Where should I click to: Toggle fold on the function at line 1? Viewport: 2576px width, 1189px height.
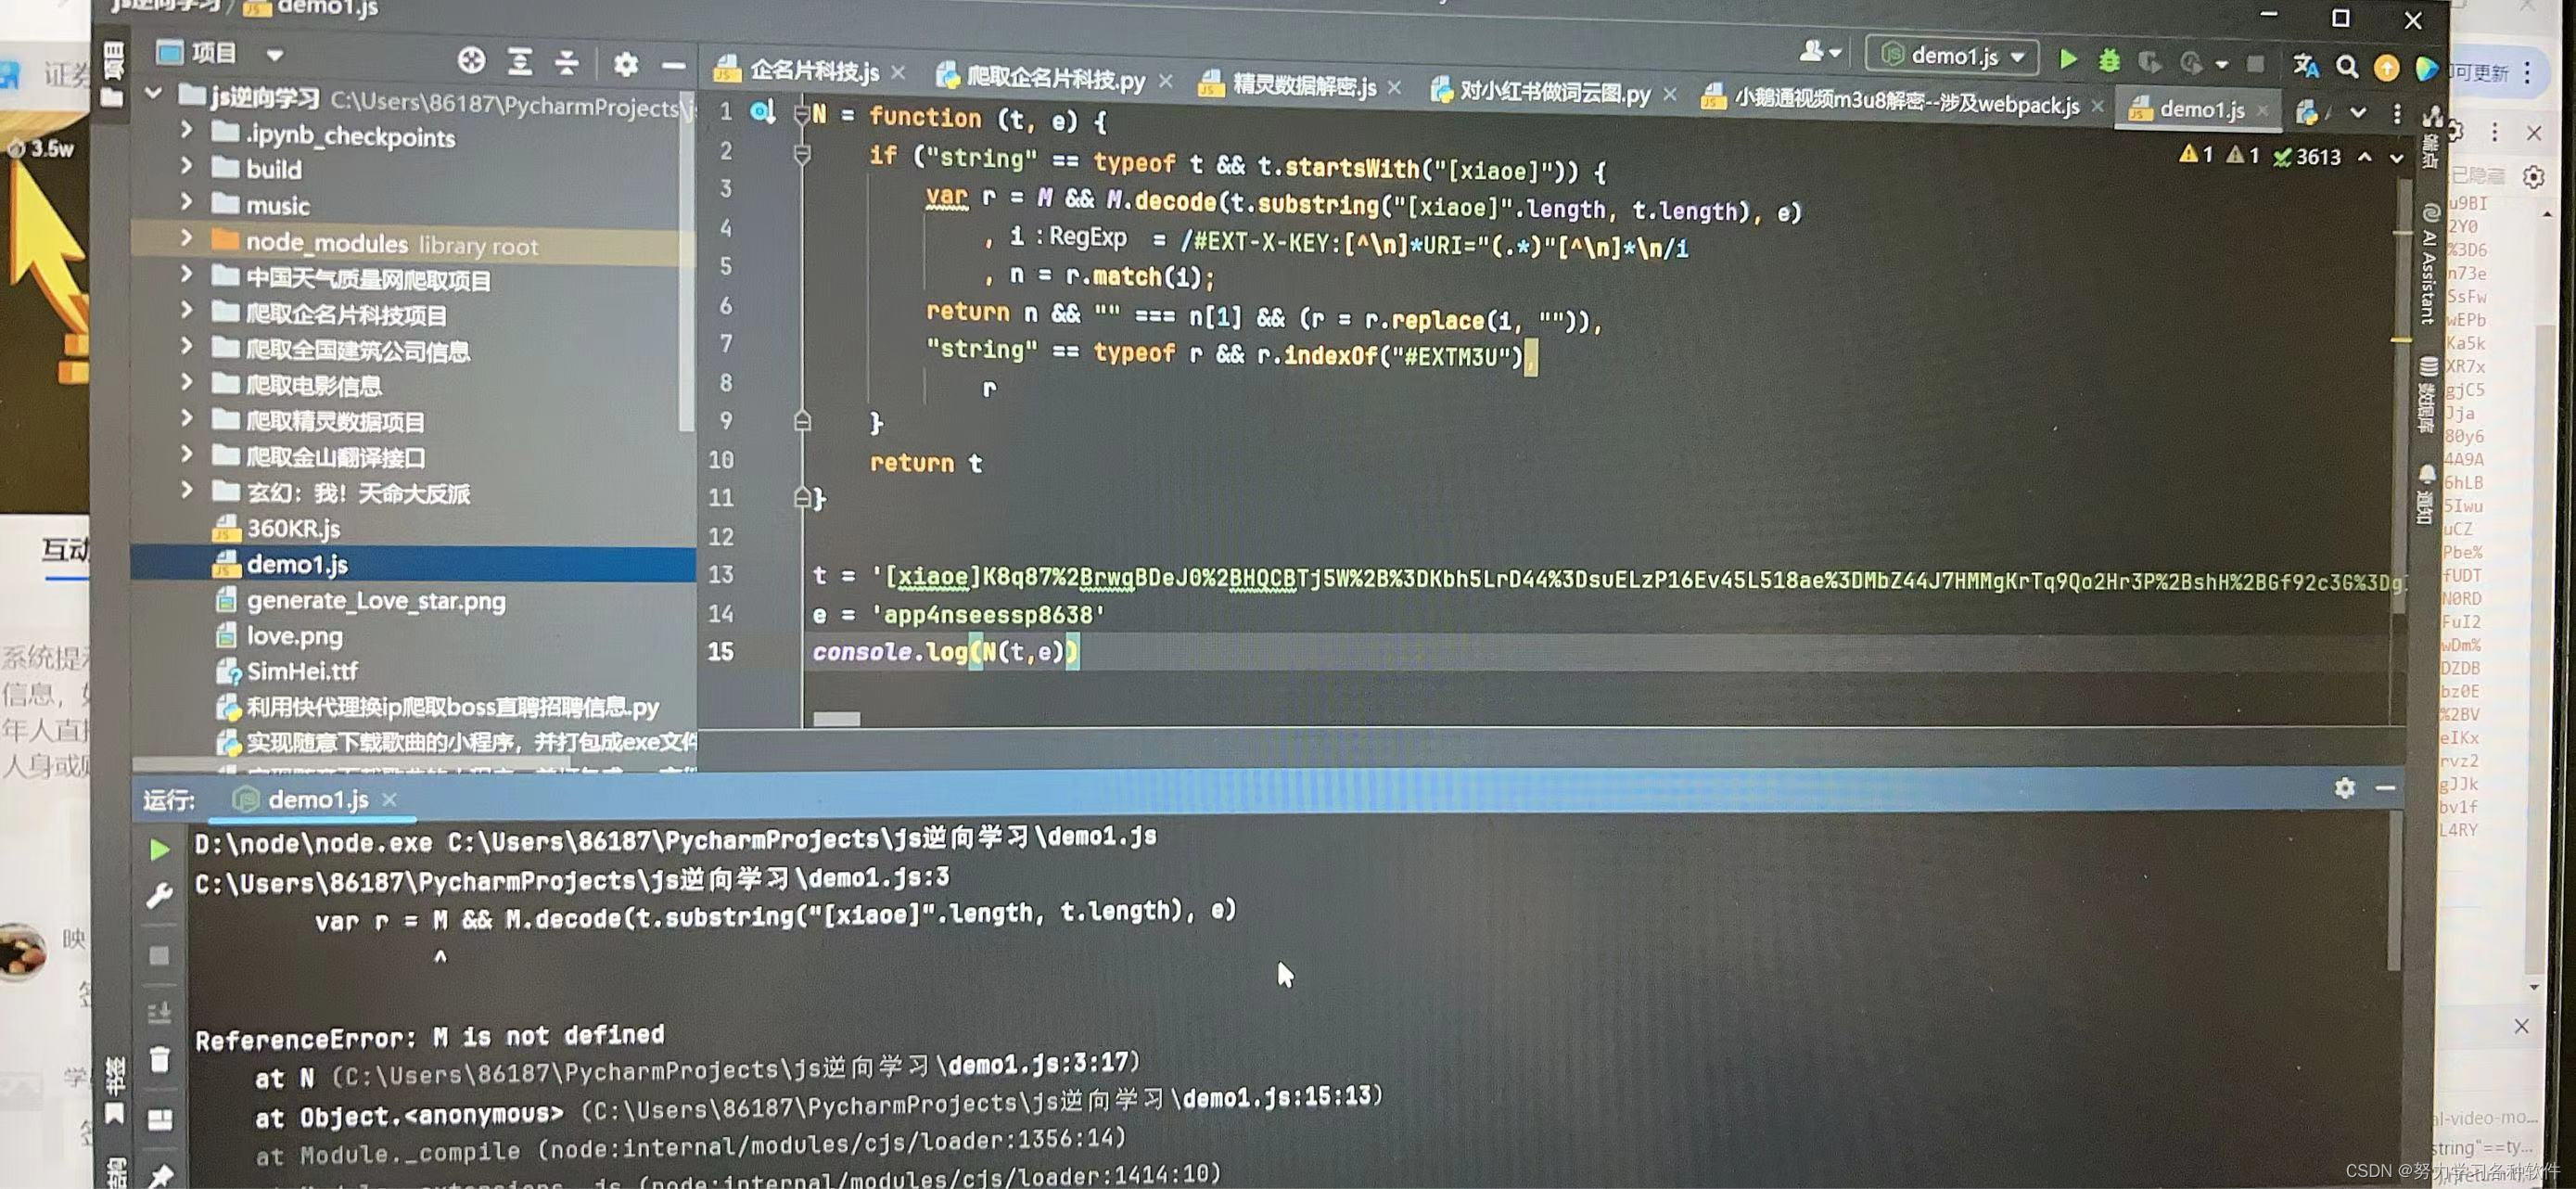point(801,116)
